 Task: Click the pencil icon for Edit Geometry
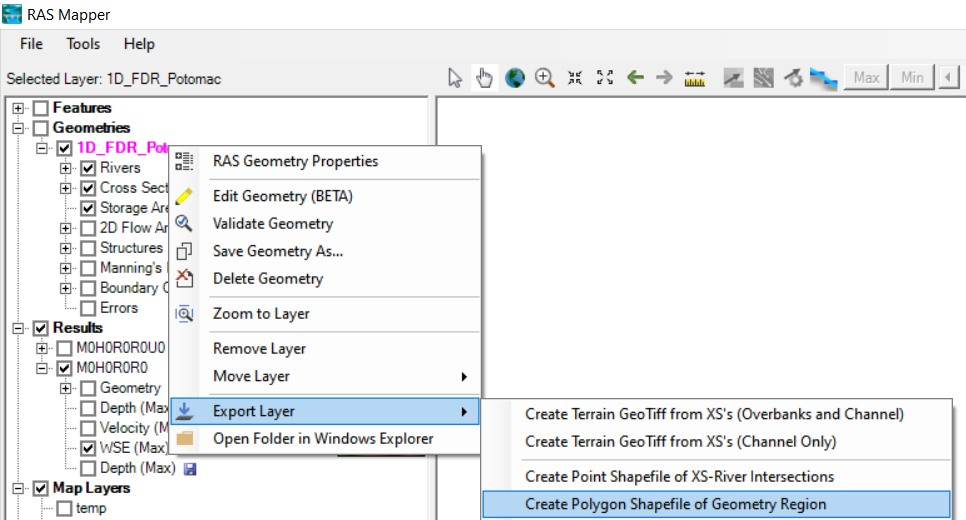pos(184,196)
